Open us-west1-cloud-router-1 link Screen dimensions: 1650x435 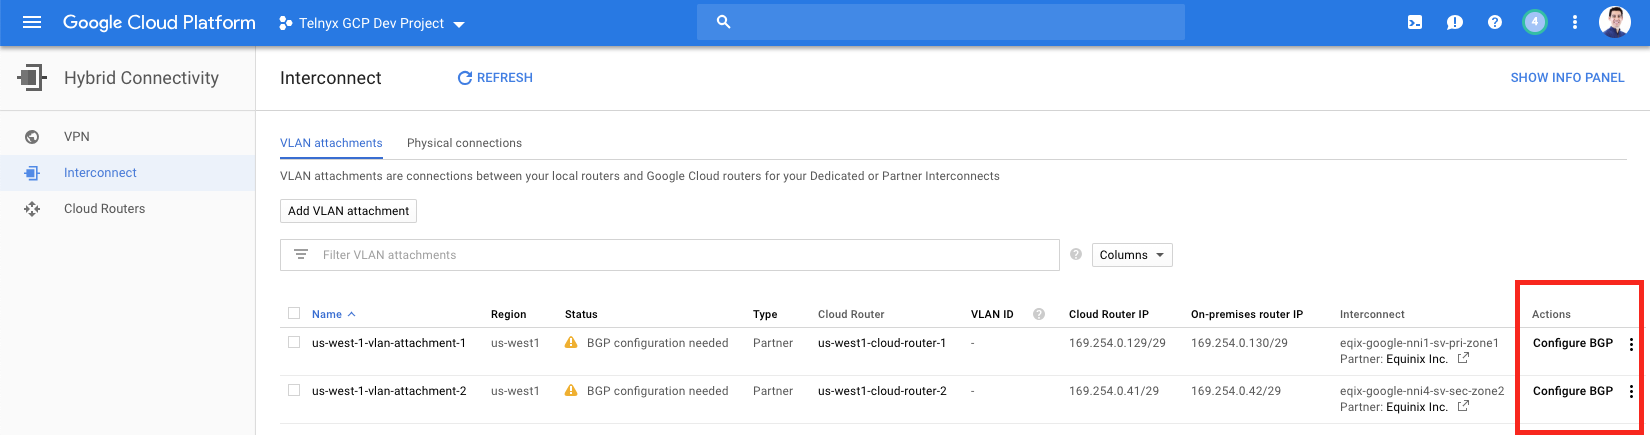tap(882, 343)
